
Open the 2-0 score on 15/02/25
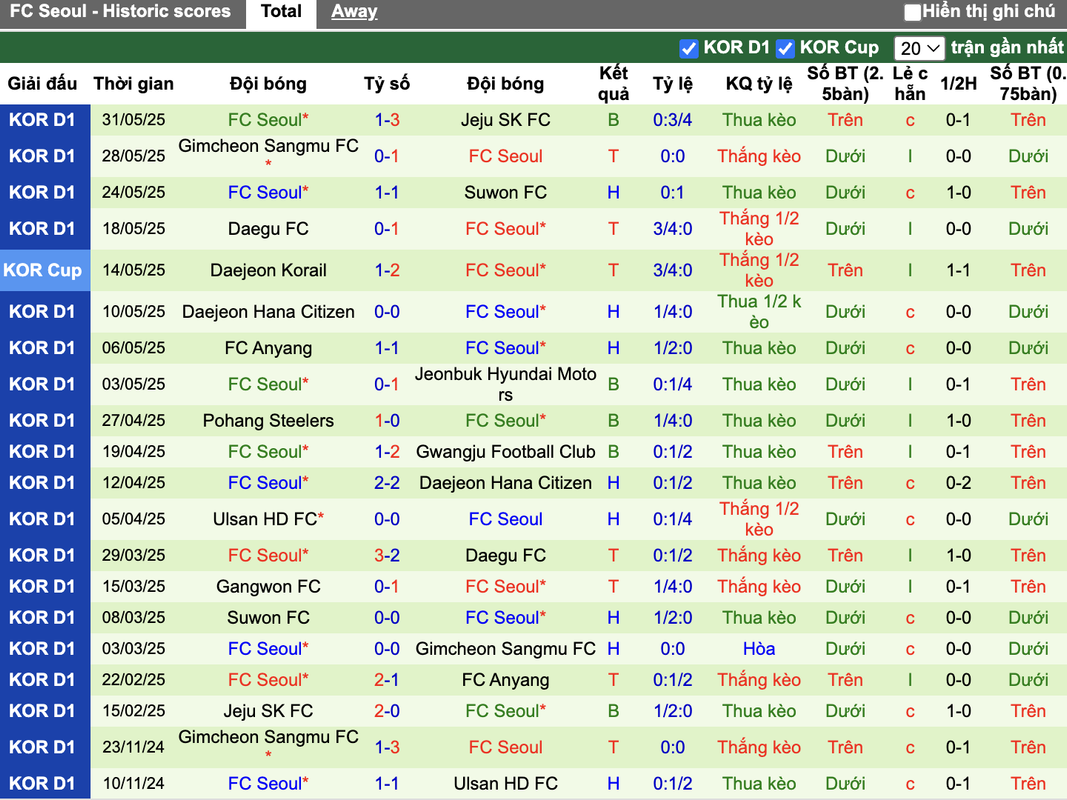(387, 712)
